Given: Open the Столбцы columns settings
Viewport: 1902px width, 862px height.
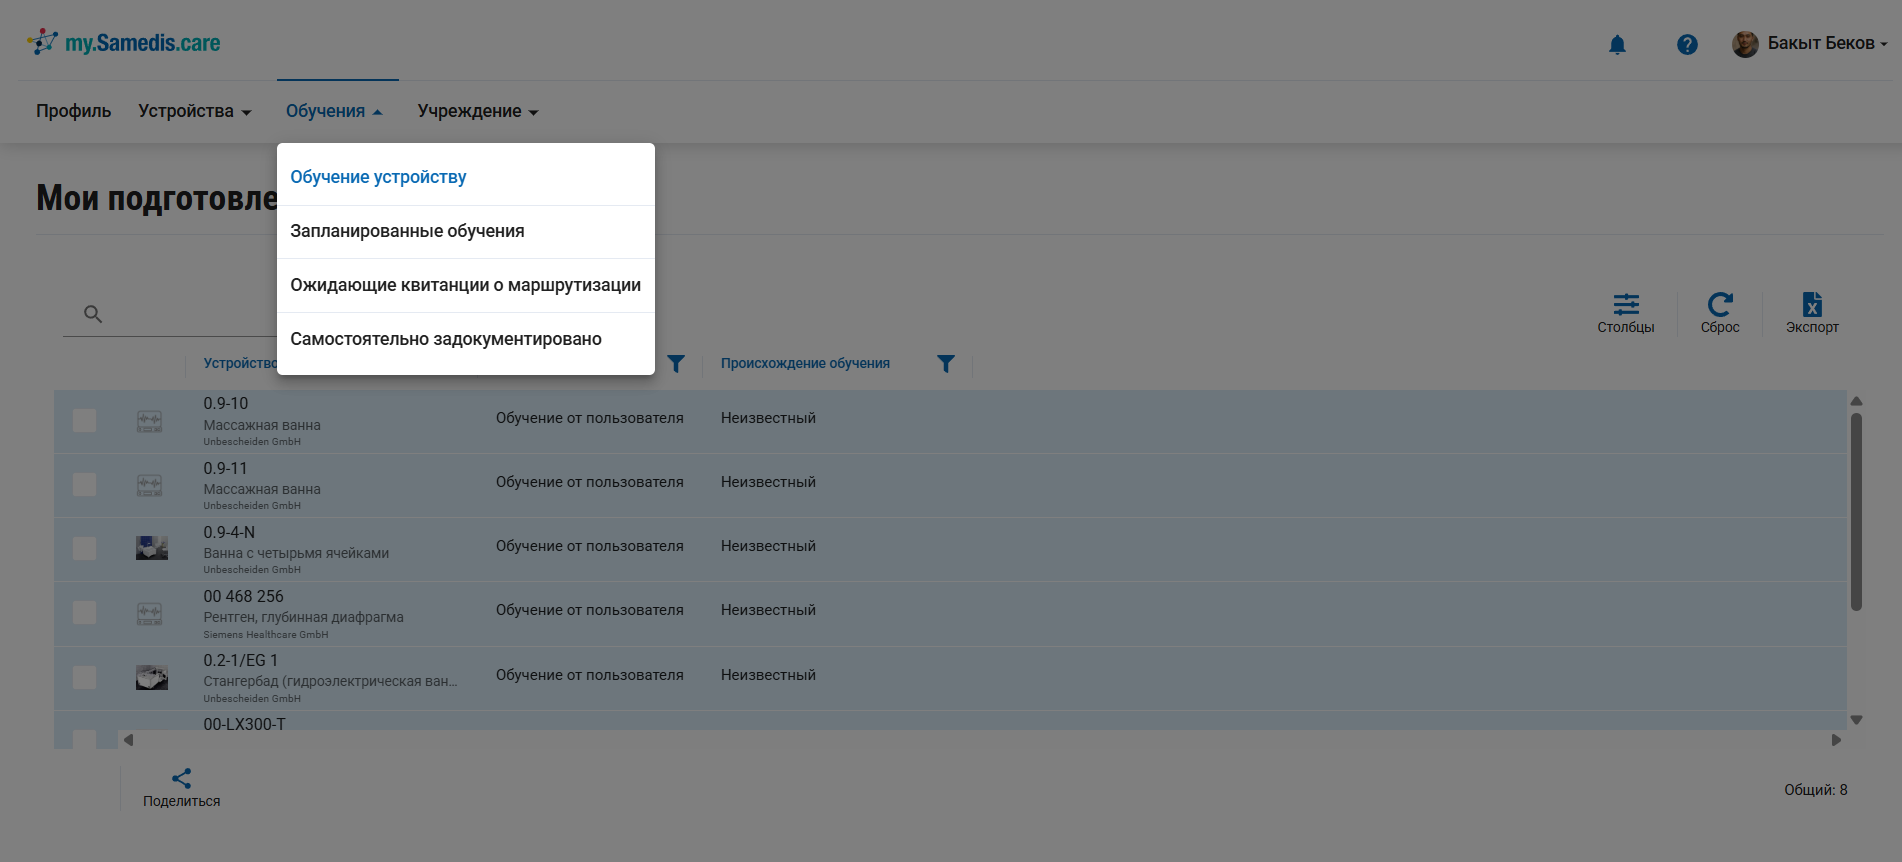Looking at the screenshot, I should (x=1625, y=313).
